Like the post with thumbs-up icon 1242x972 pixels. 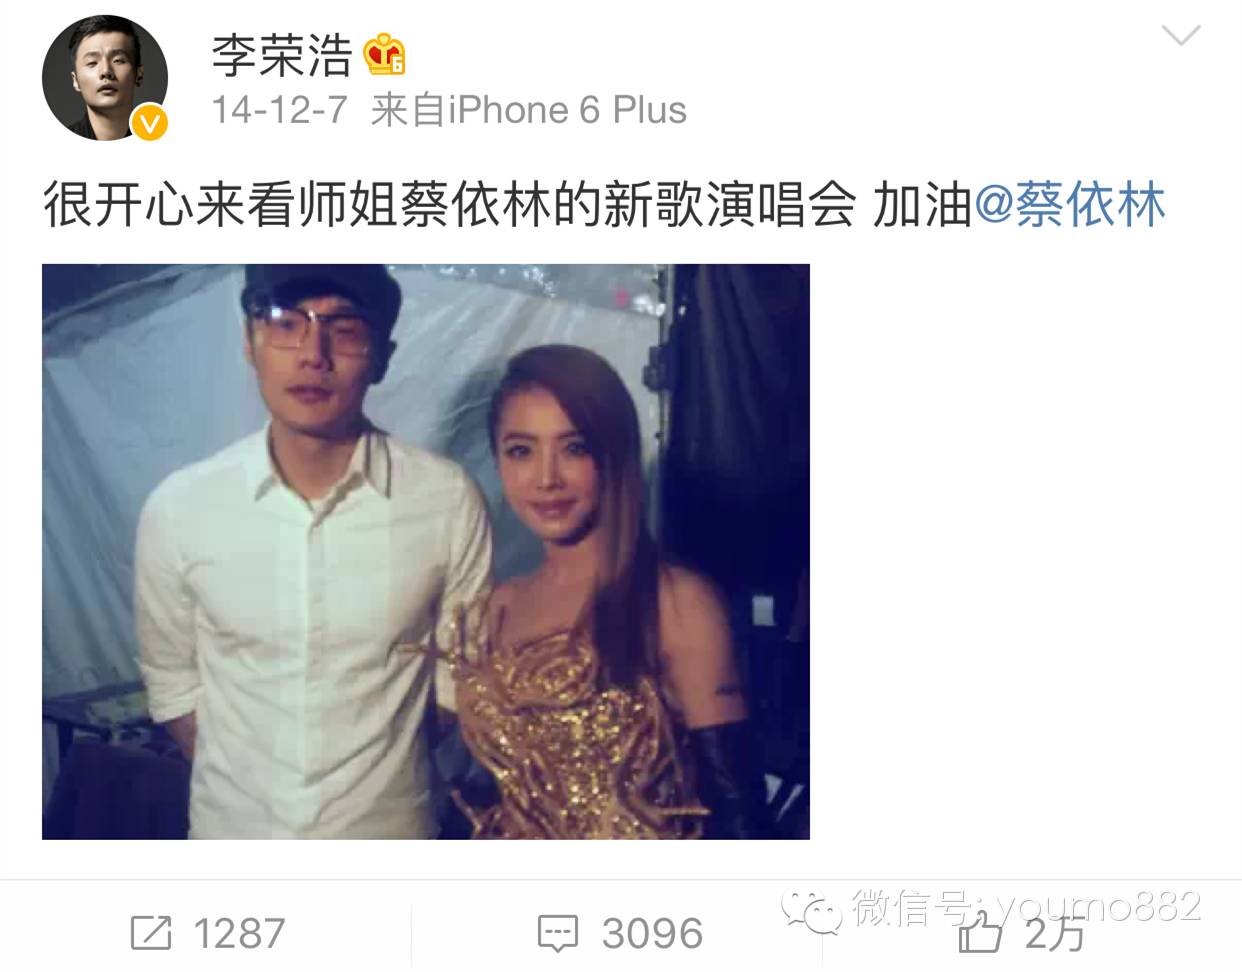click(x=980, y=934)
